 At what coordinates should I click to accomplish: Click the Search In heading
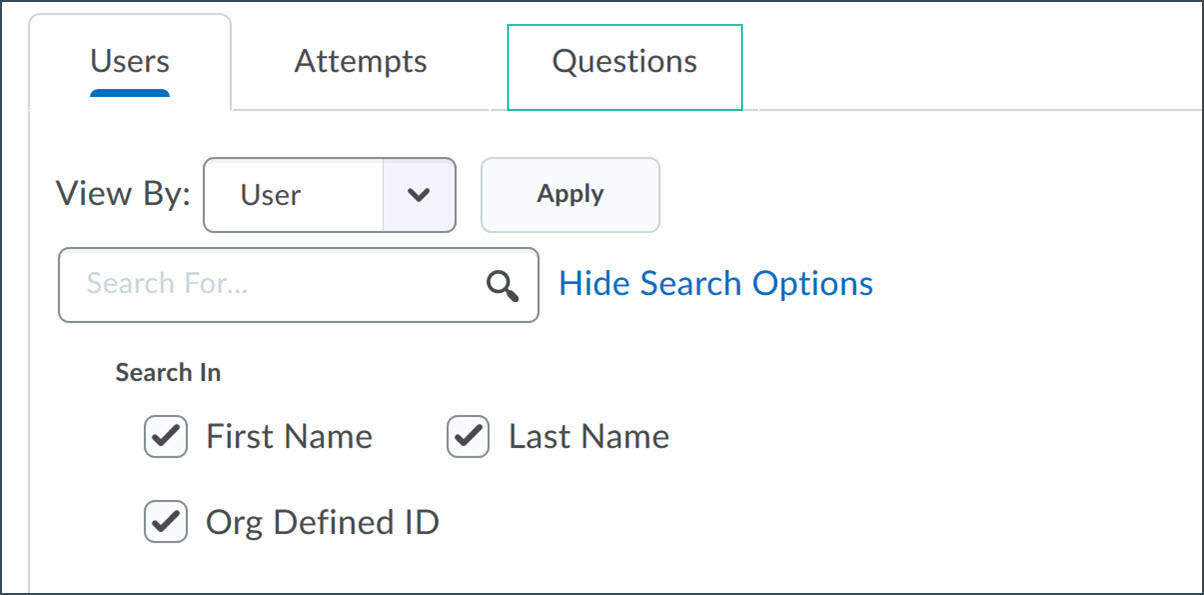point(168,373)
